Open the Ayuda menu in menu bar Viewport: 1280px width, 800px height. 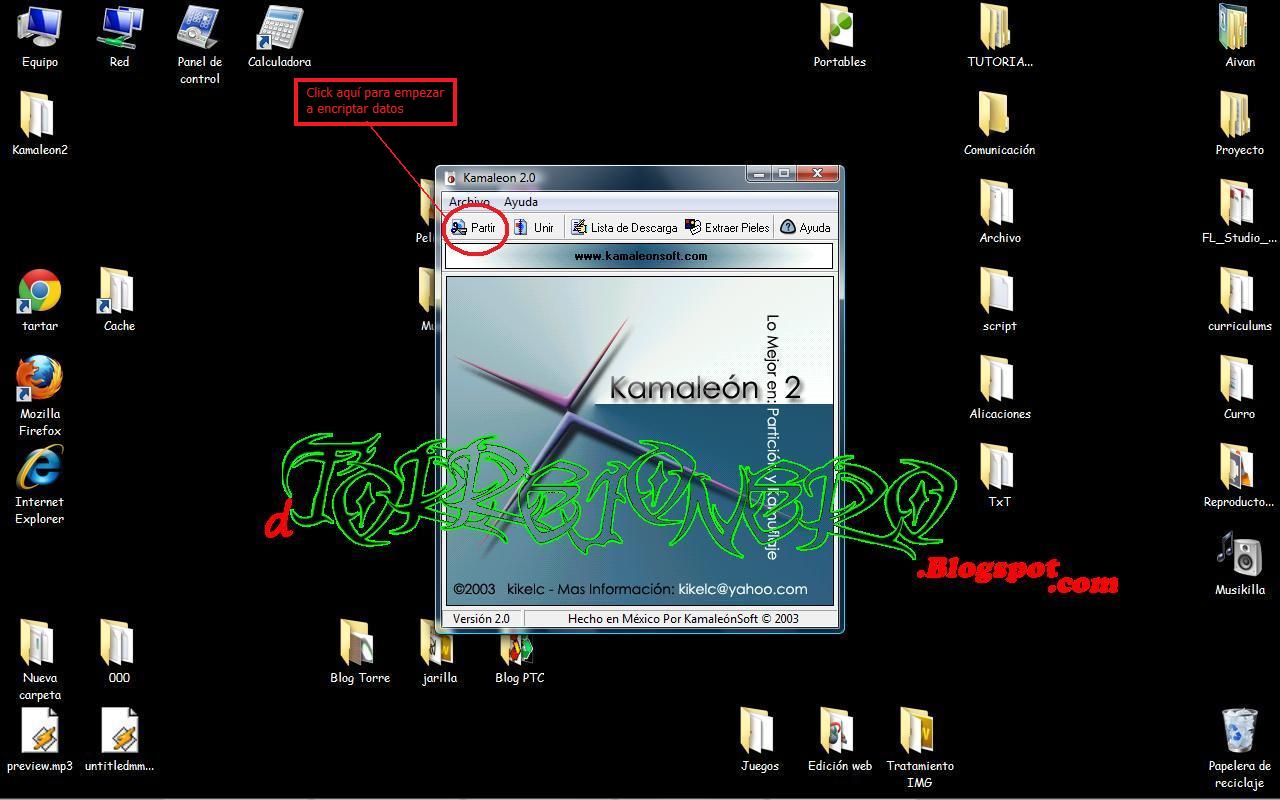(521, 202)
